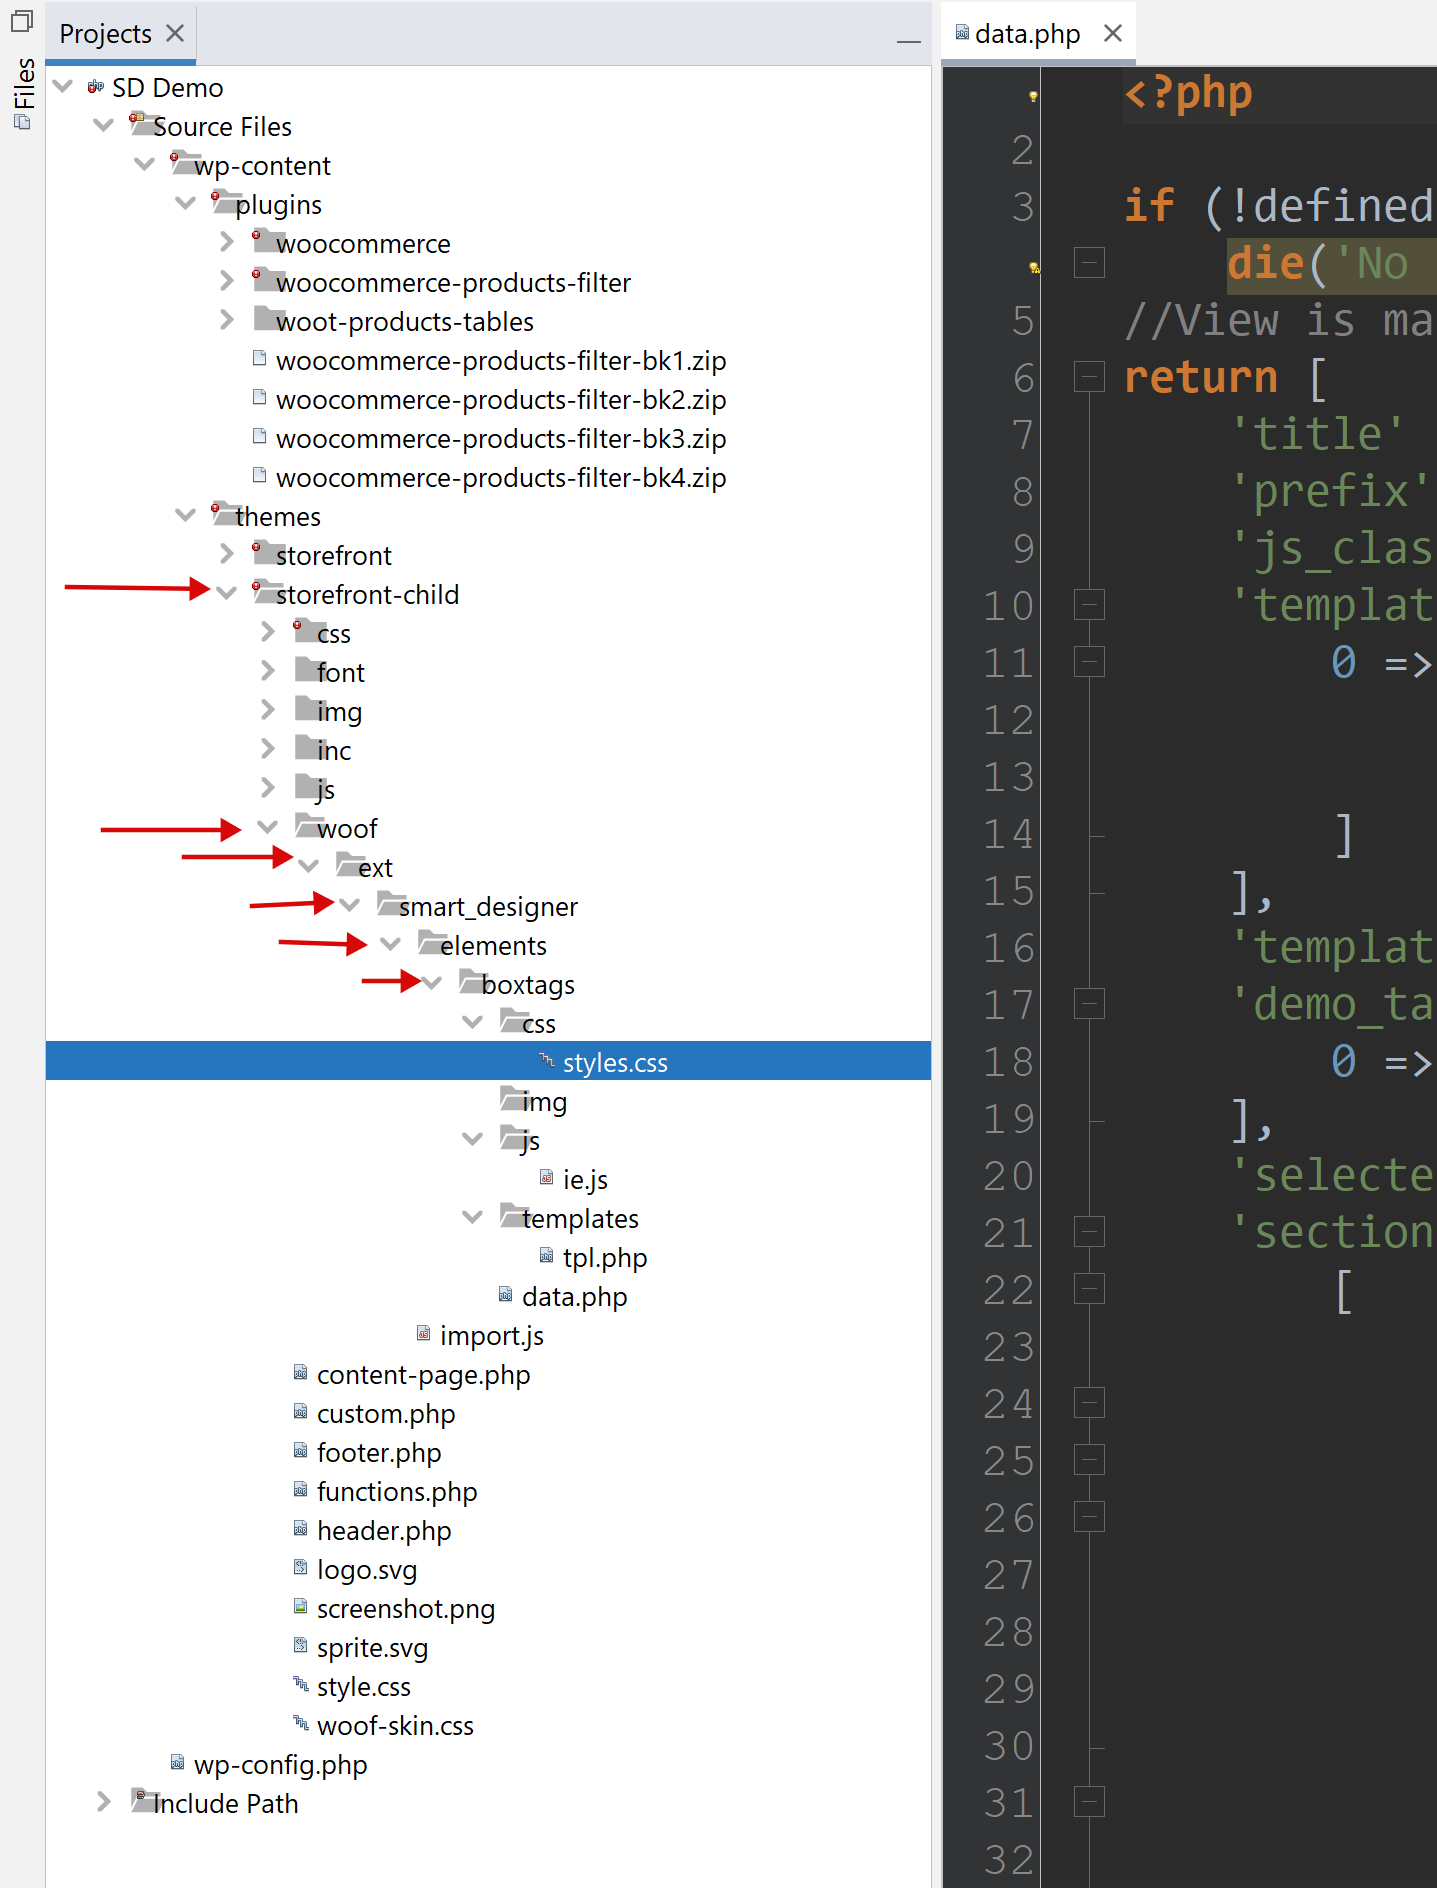Click the woocommerce plugin folder icon
The image size is (1437, 1888).
pyautogui.click(x=263, y=242)
